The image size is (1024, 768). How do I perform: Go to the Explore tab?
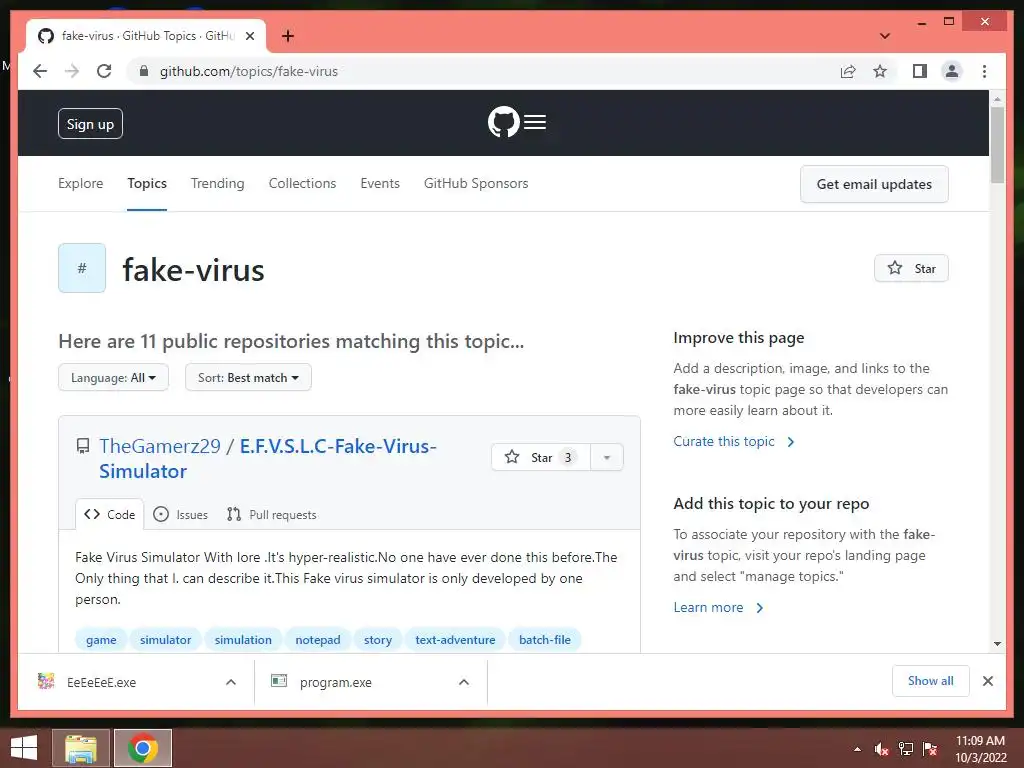(80, 184)
